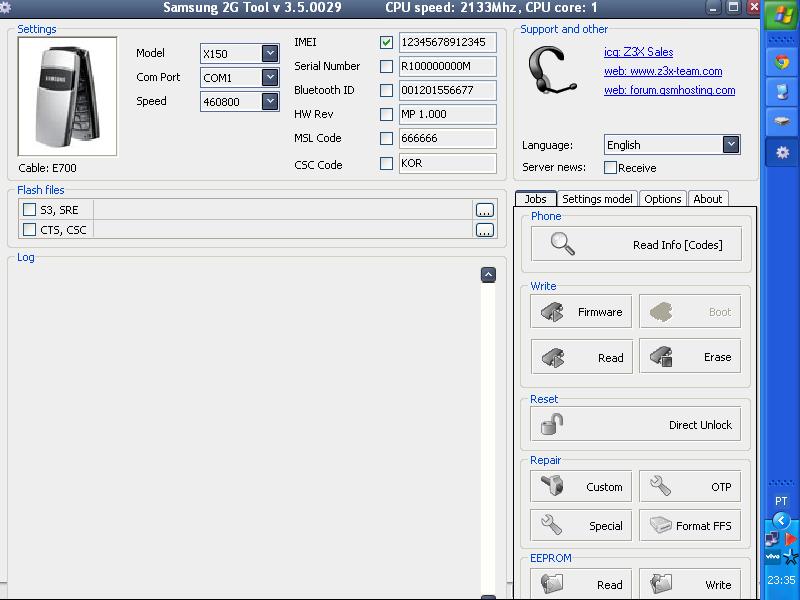800x600 pixels.
Task: Enable the Serial Number checkbox
Action: [386, 66]
